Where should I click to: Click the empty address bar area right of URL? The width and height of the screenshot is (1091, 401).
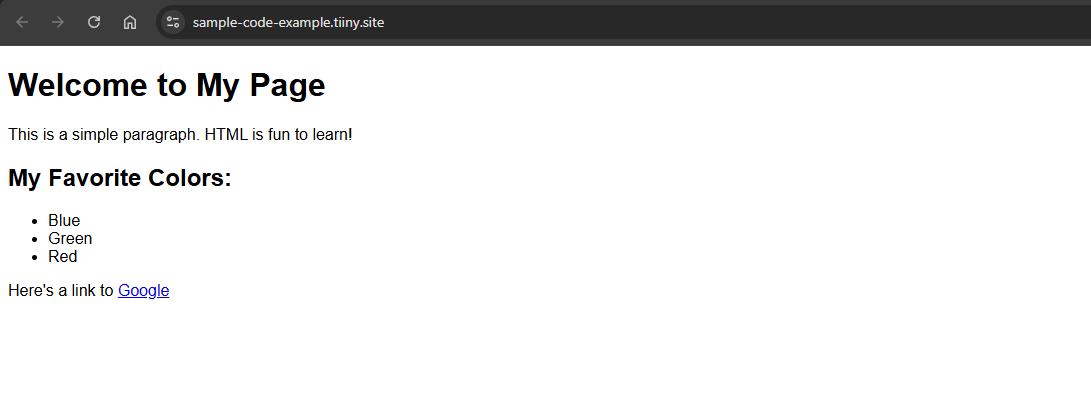[700, 22]
